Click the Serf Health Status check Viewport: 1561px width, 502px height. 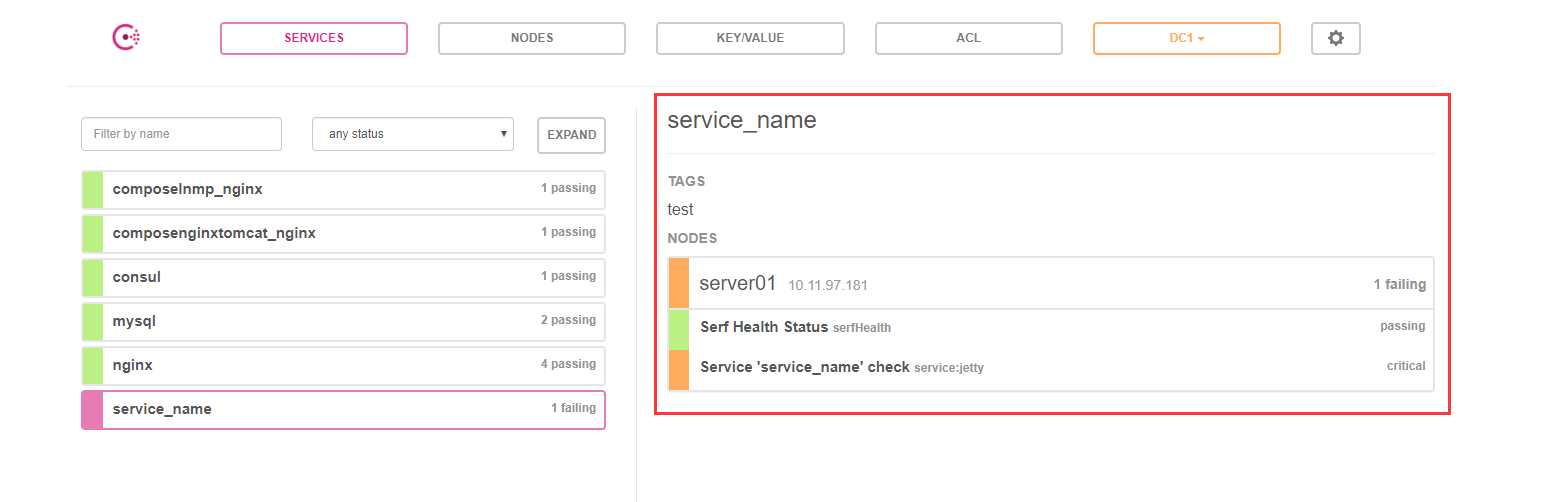[764, 327]
